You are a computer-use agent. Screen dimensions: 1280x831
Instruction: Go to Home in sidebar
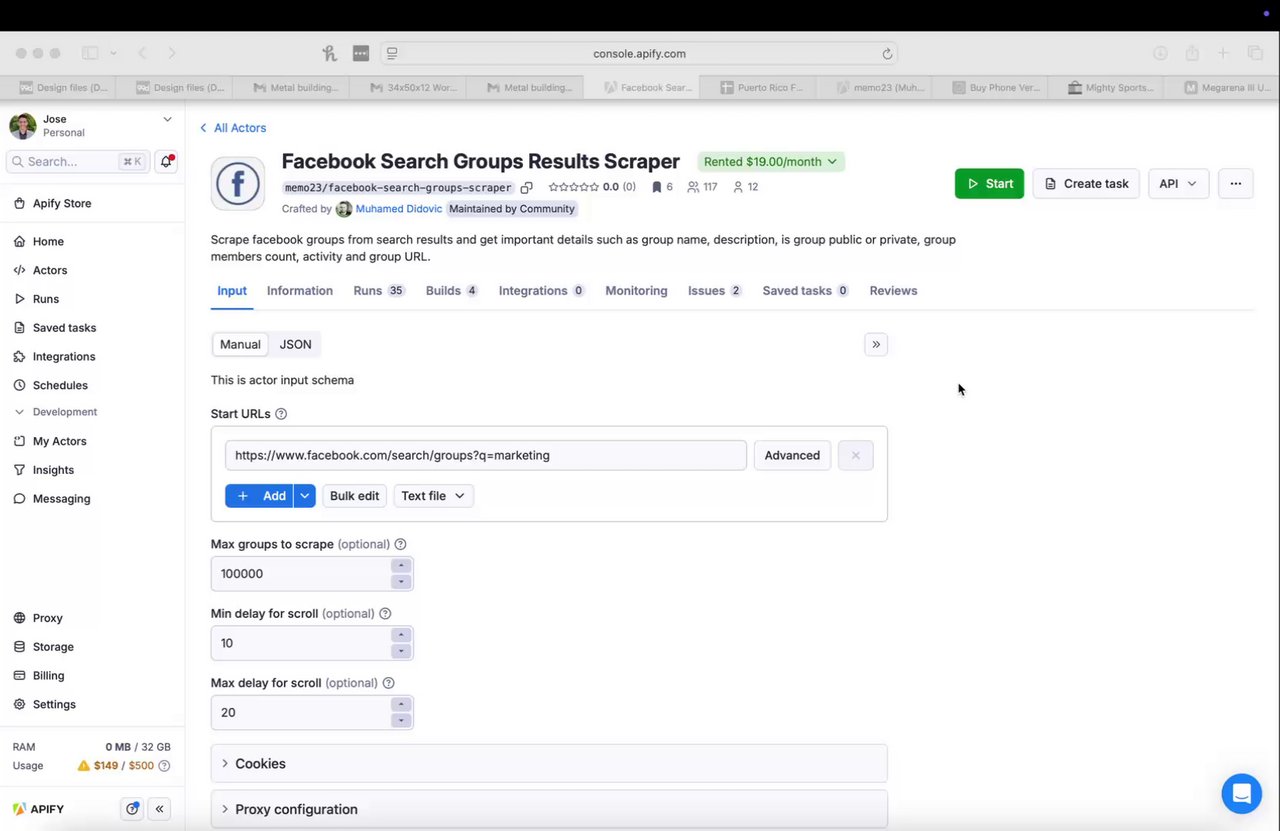pyautogui.click(x=47, y=241)
